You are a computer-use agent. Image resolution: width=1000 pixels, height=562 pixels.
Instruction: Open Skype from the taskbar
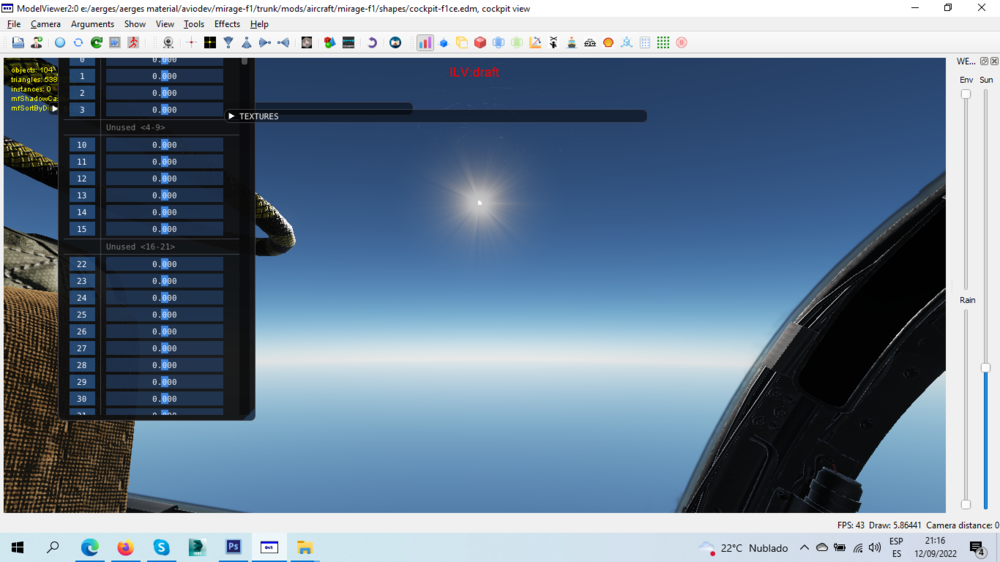pos(161,547)
